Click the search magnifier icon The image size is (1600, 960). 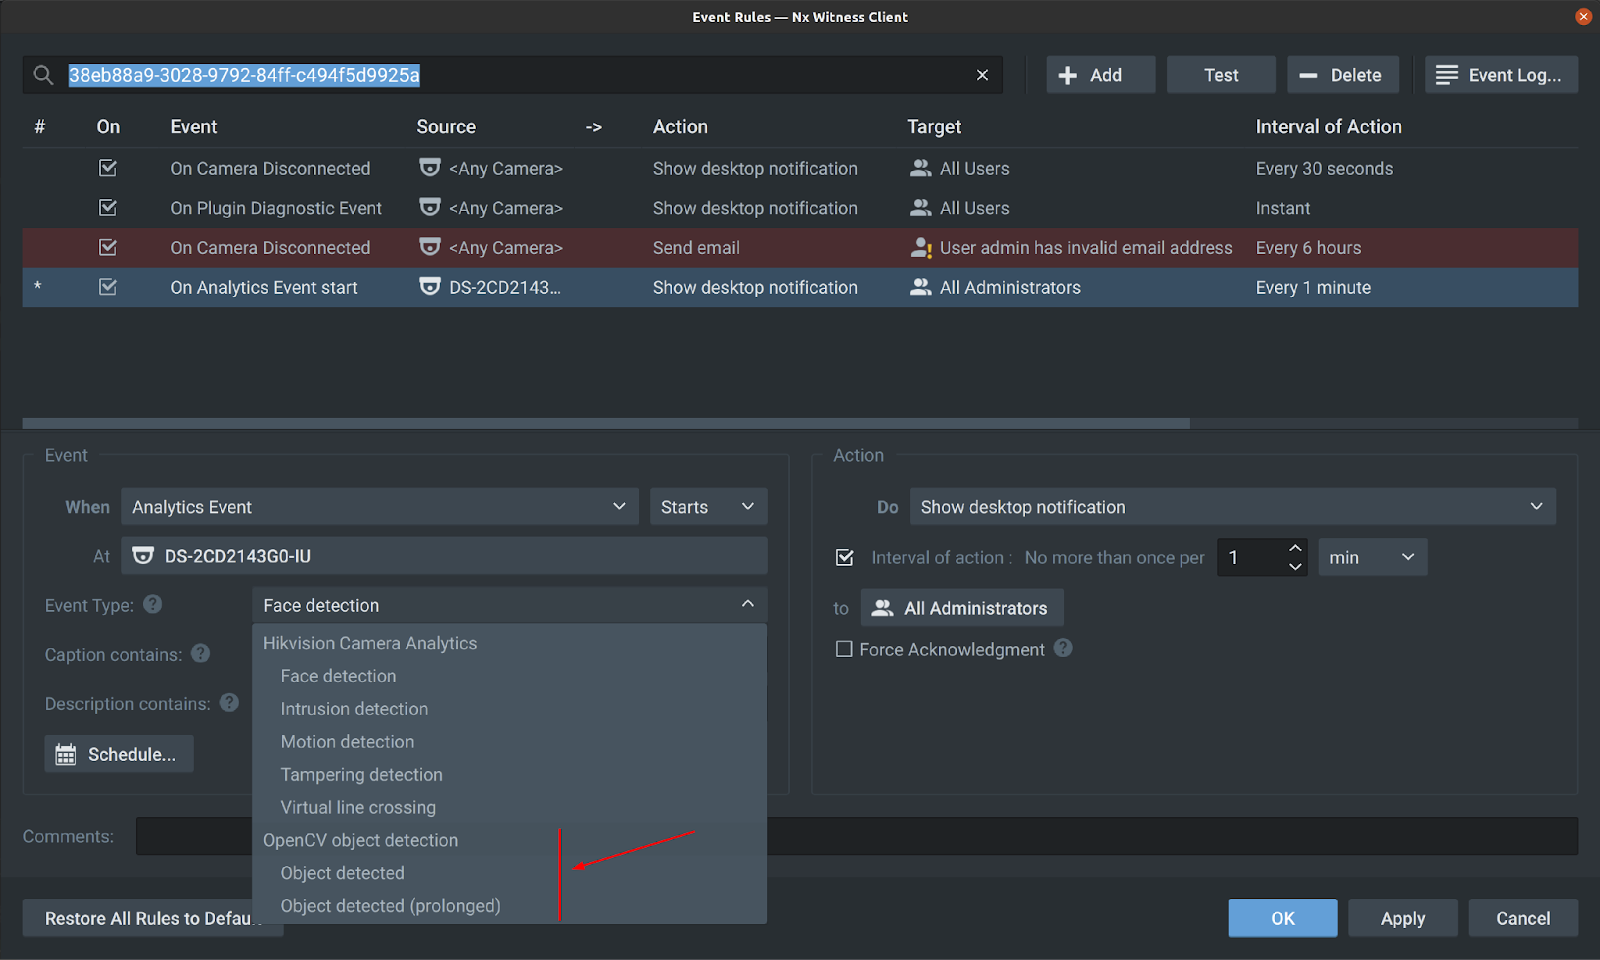point(43,75)
